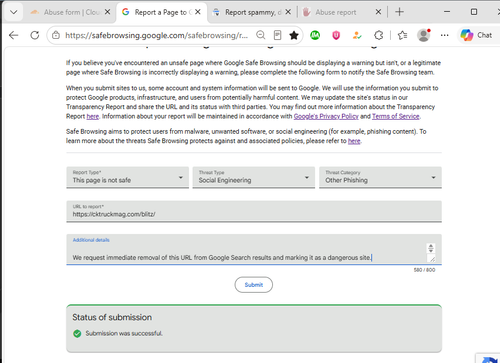Open Transparency Report 'here' link
Screen dimensions: 500x363
[x=93, y=116]
